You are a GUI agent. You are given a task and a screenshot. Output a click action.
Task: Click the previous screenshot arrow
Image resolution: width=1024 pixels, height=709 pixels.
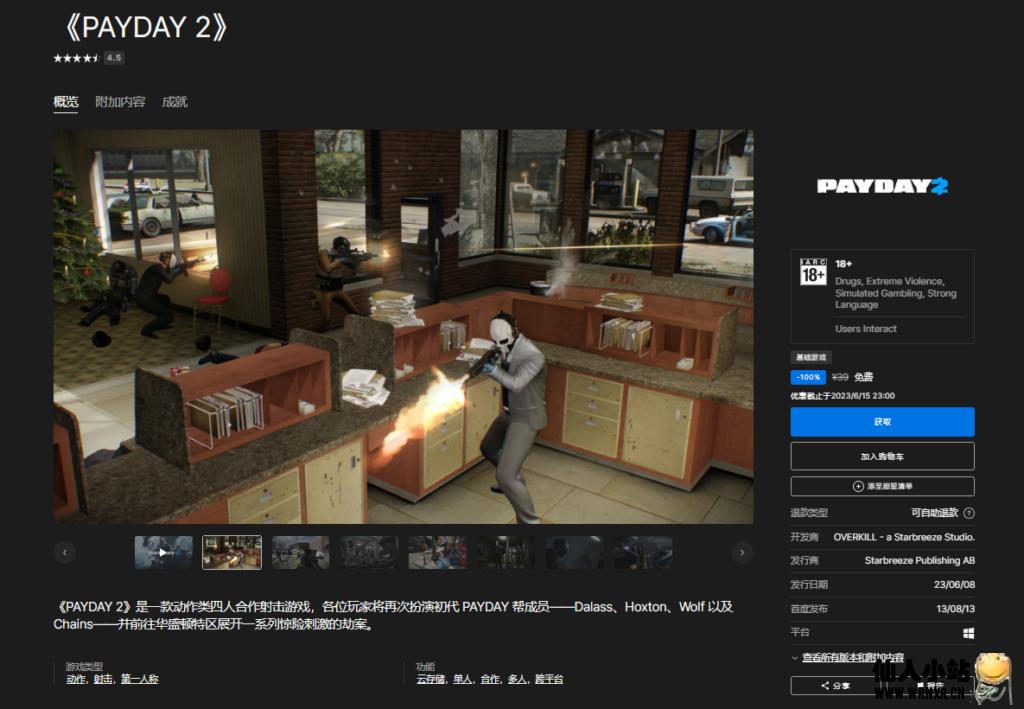[x=65, y=552]
